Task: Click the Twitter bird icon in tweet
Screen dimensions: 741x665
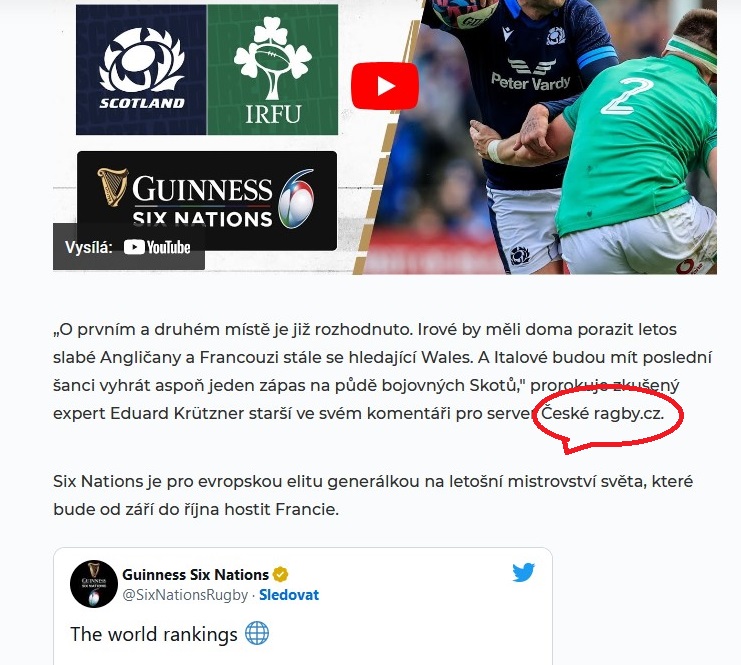Action: tap(524, 572)
